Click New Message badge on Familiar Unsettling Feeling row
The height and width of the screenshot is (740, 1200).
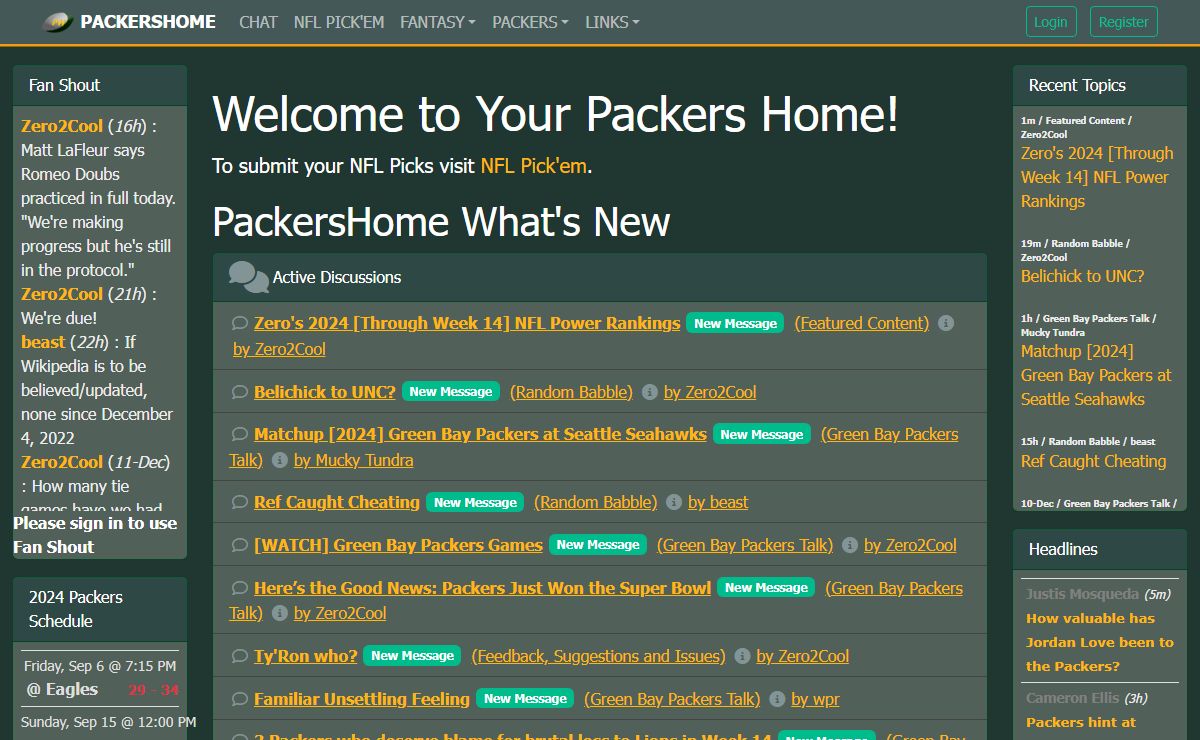525,699
